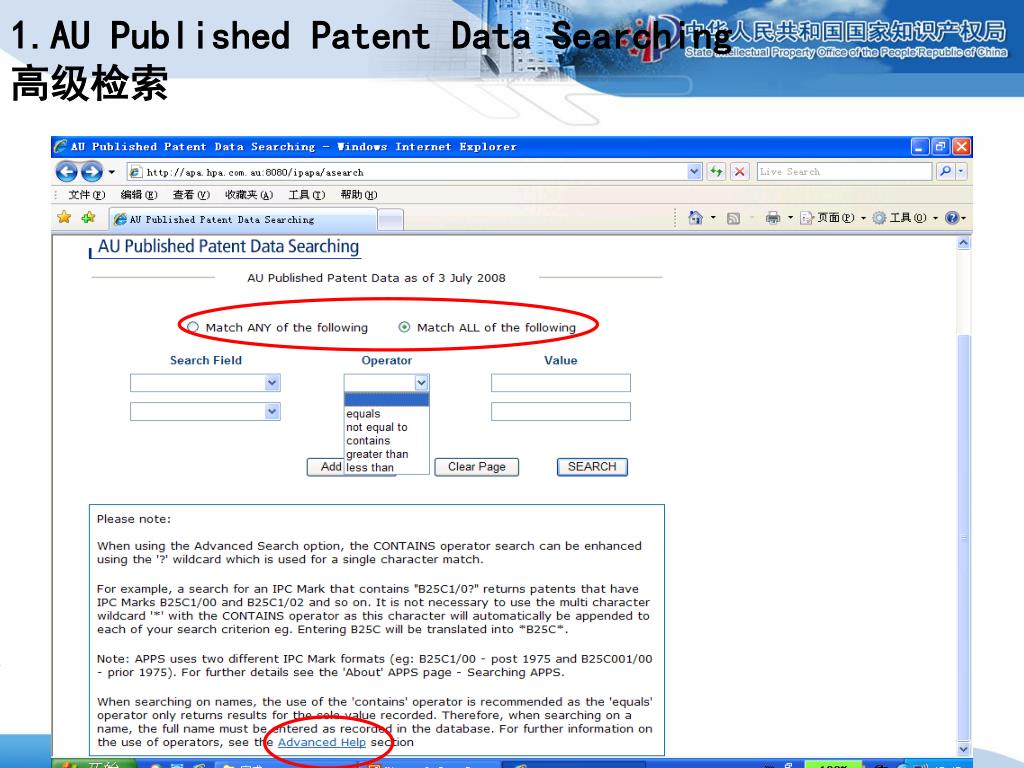Click the scroll up arrow of page scrollbar
This screenshot has width=1024, height=768.
click(x=964, y=243)
